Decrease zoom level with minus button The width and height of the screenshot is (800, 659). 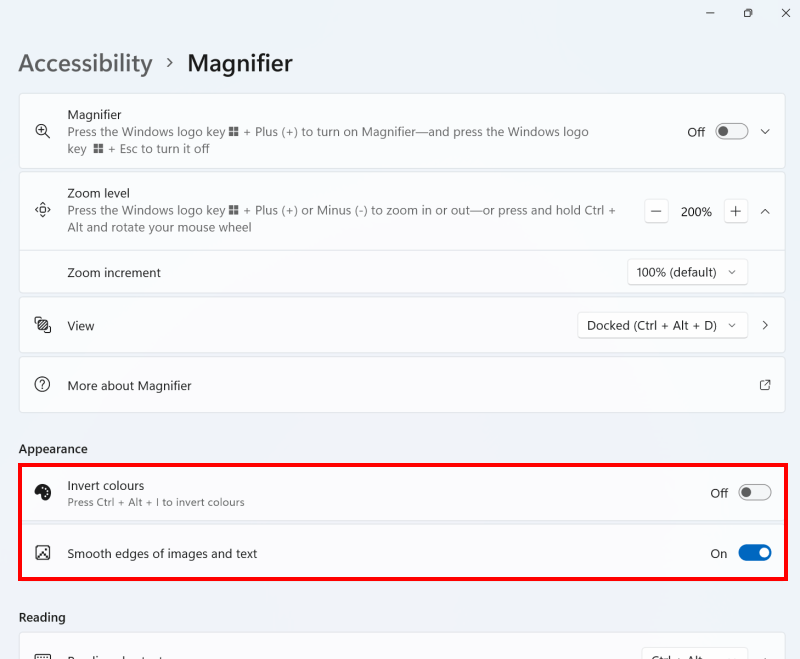(x=656, y=211)
